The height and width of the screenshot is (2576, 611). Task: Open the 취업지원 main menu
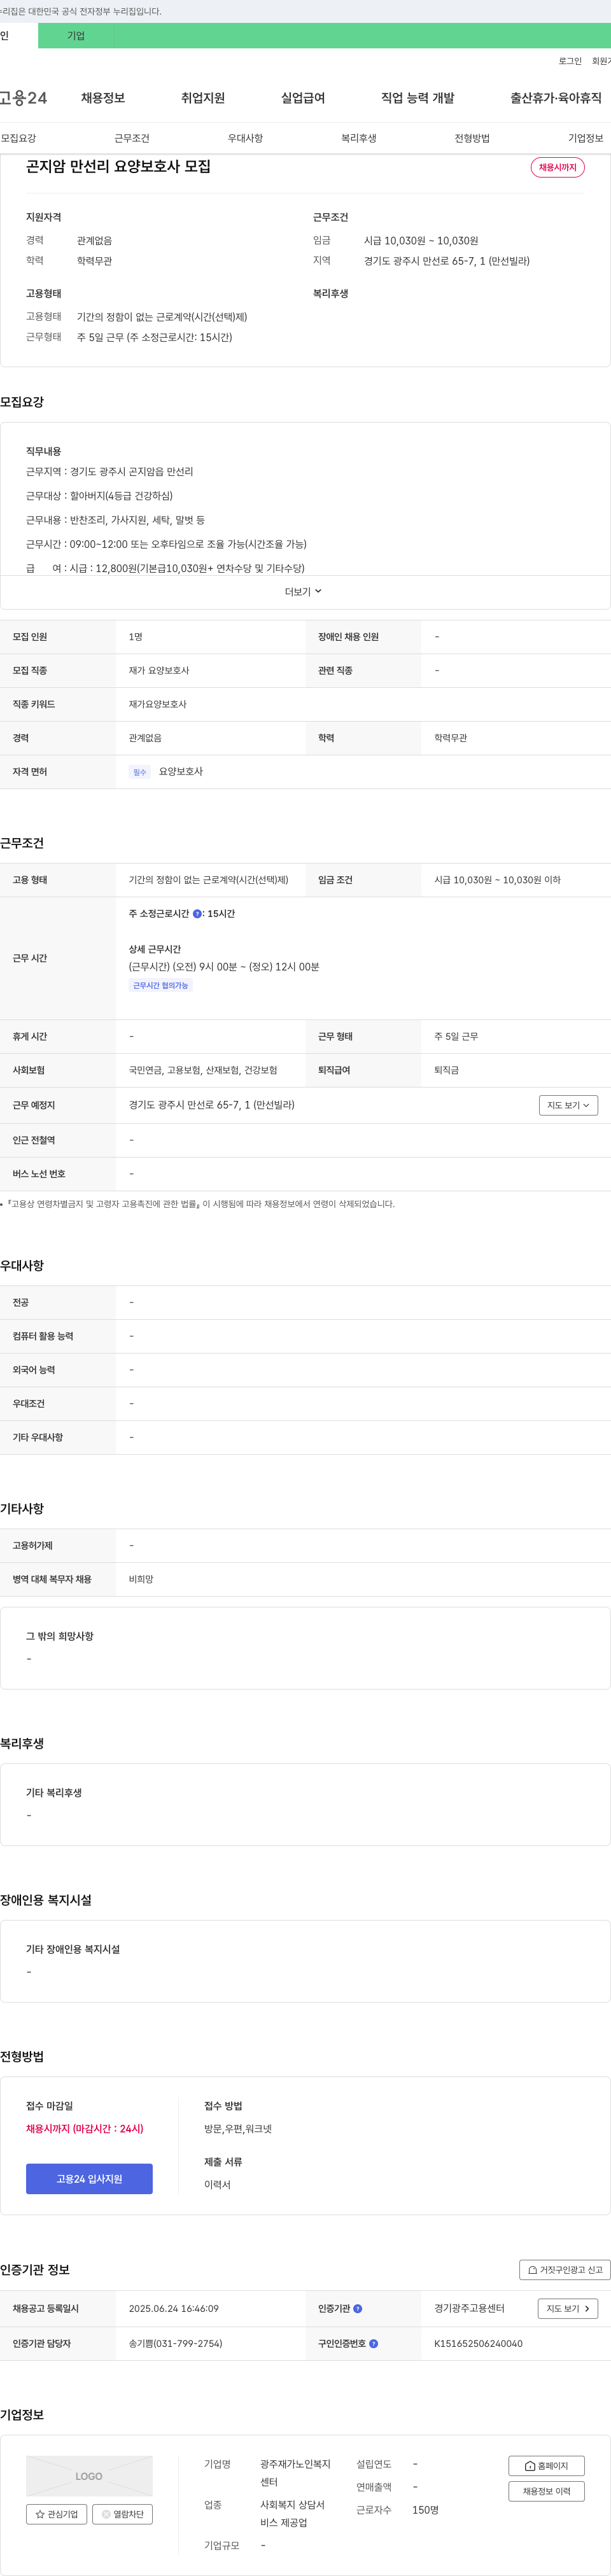pos(203,98)
